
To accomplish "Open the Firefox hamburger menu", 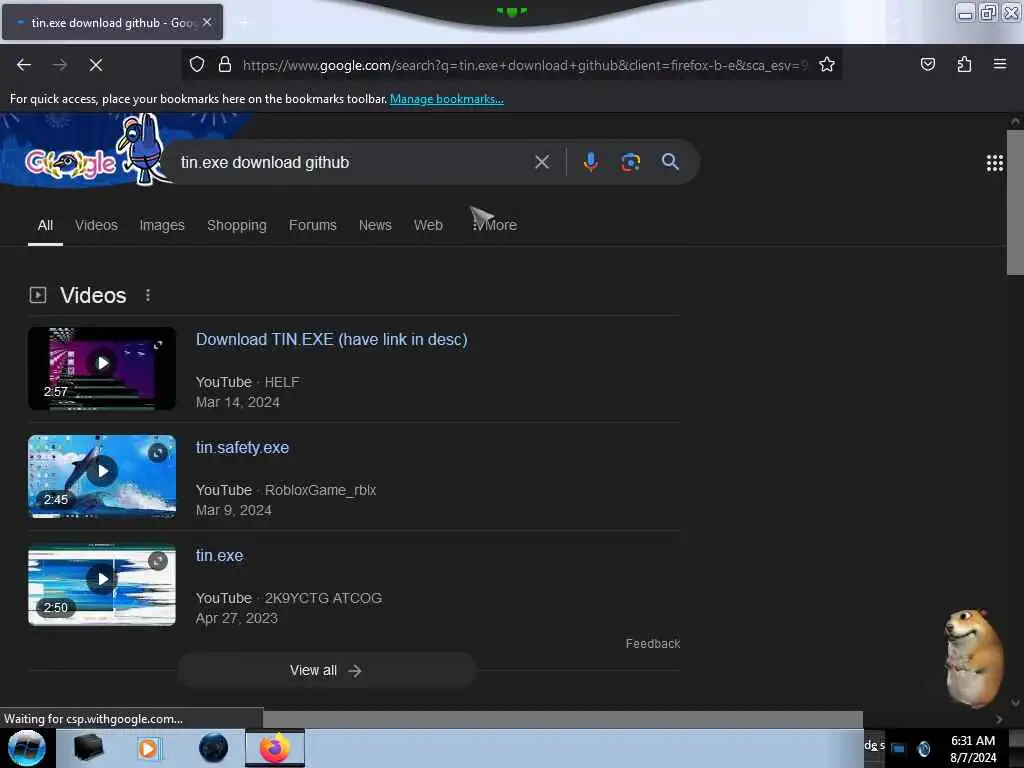I will point(999,64).
